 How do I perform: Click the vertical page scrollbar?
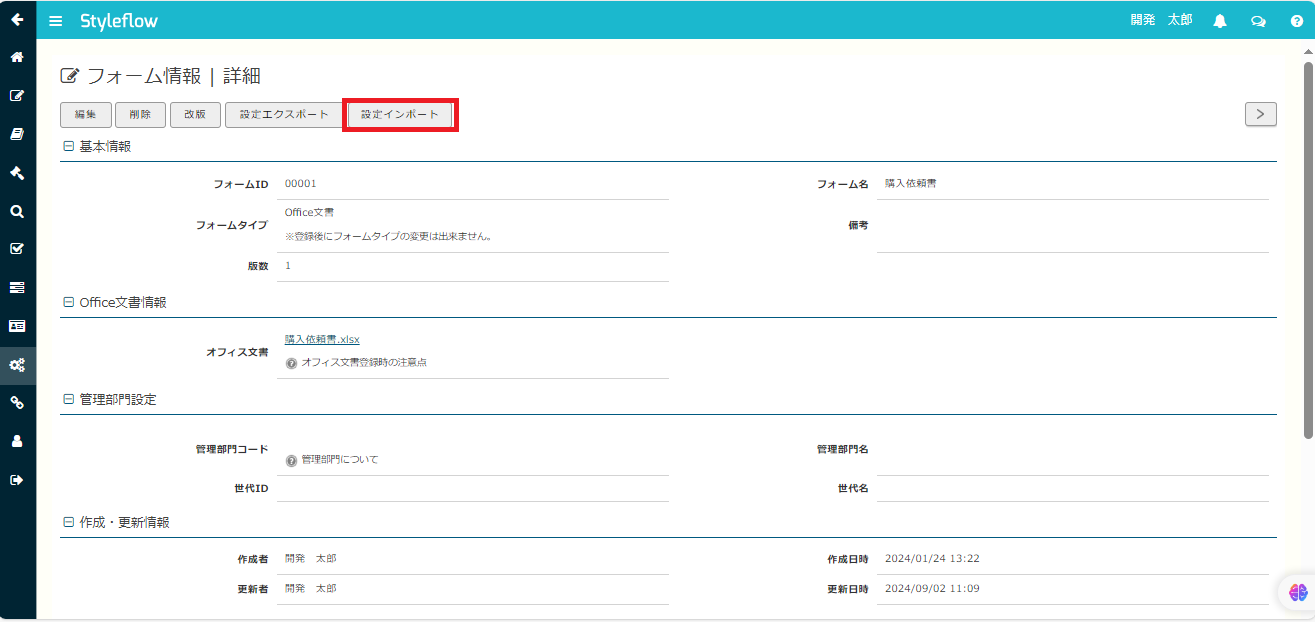point(1308,249)
